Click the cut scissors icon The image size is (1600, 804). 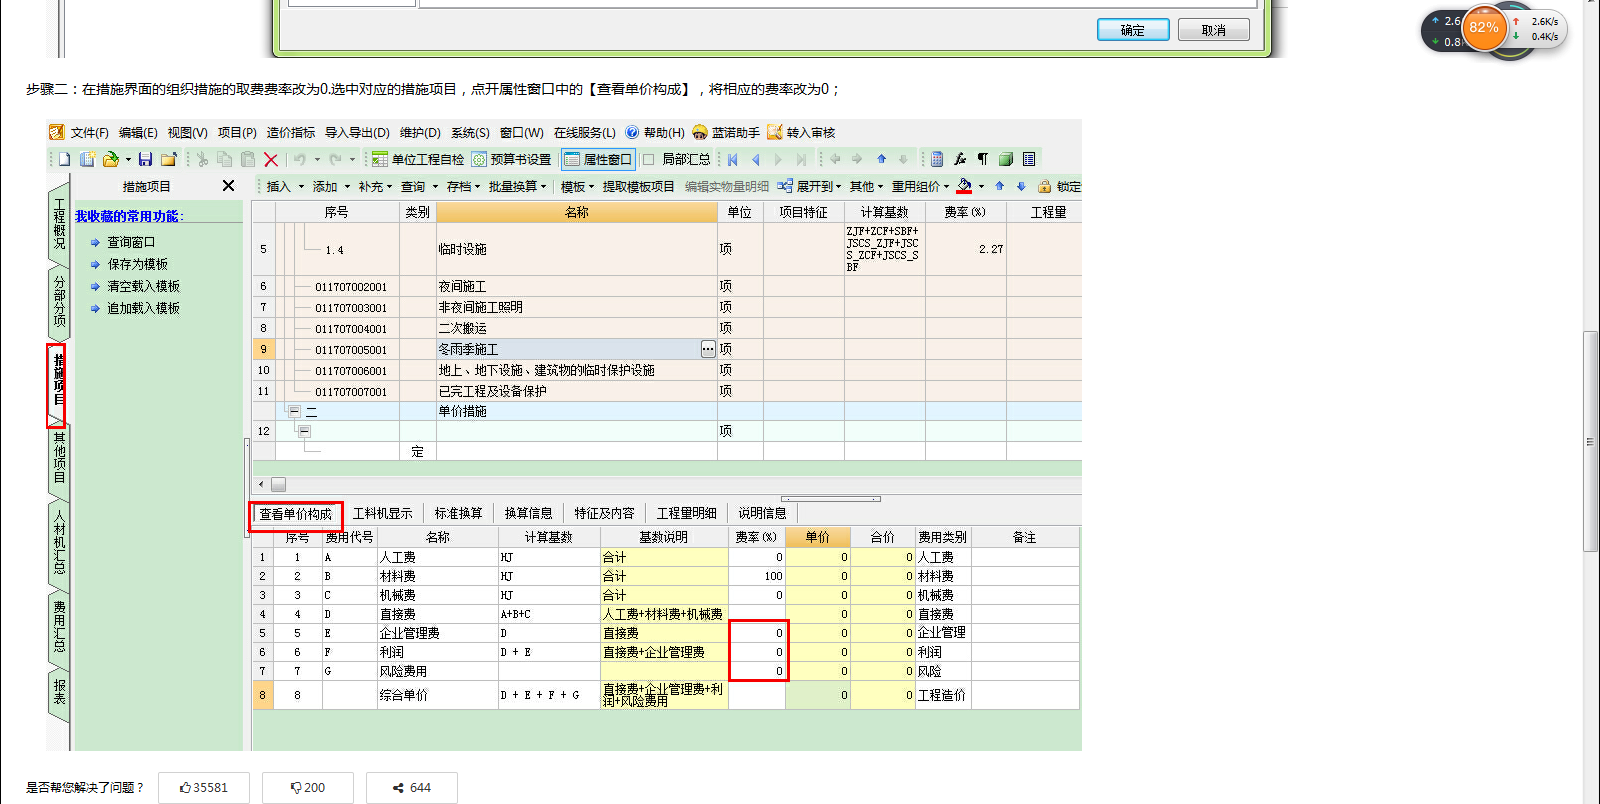click(x=202, y=159)
